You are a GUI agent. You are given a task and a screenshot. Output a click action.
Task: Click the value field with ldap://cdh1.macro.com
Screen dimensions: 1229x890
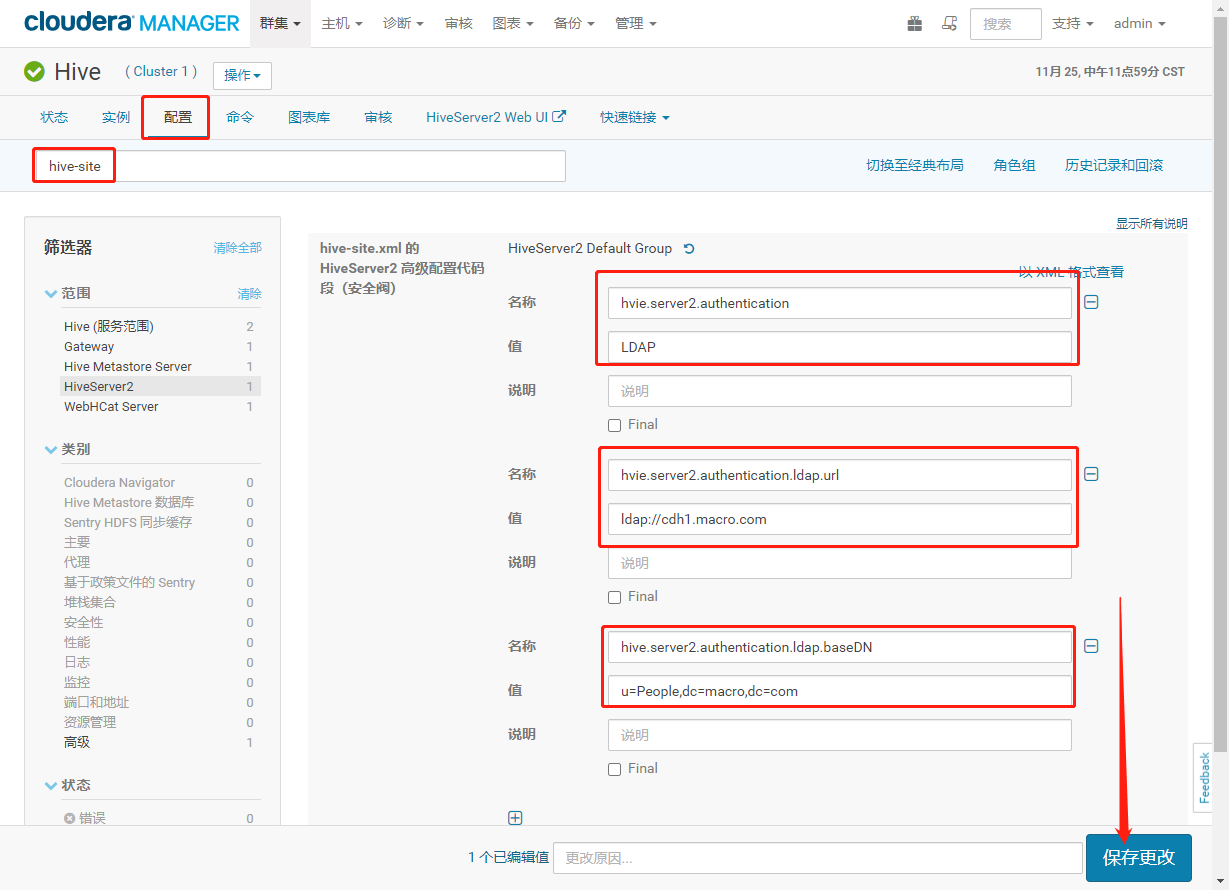click(839, 519)
